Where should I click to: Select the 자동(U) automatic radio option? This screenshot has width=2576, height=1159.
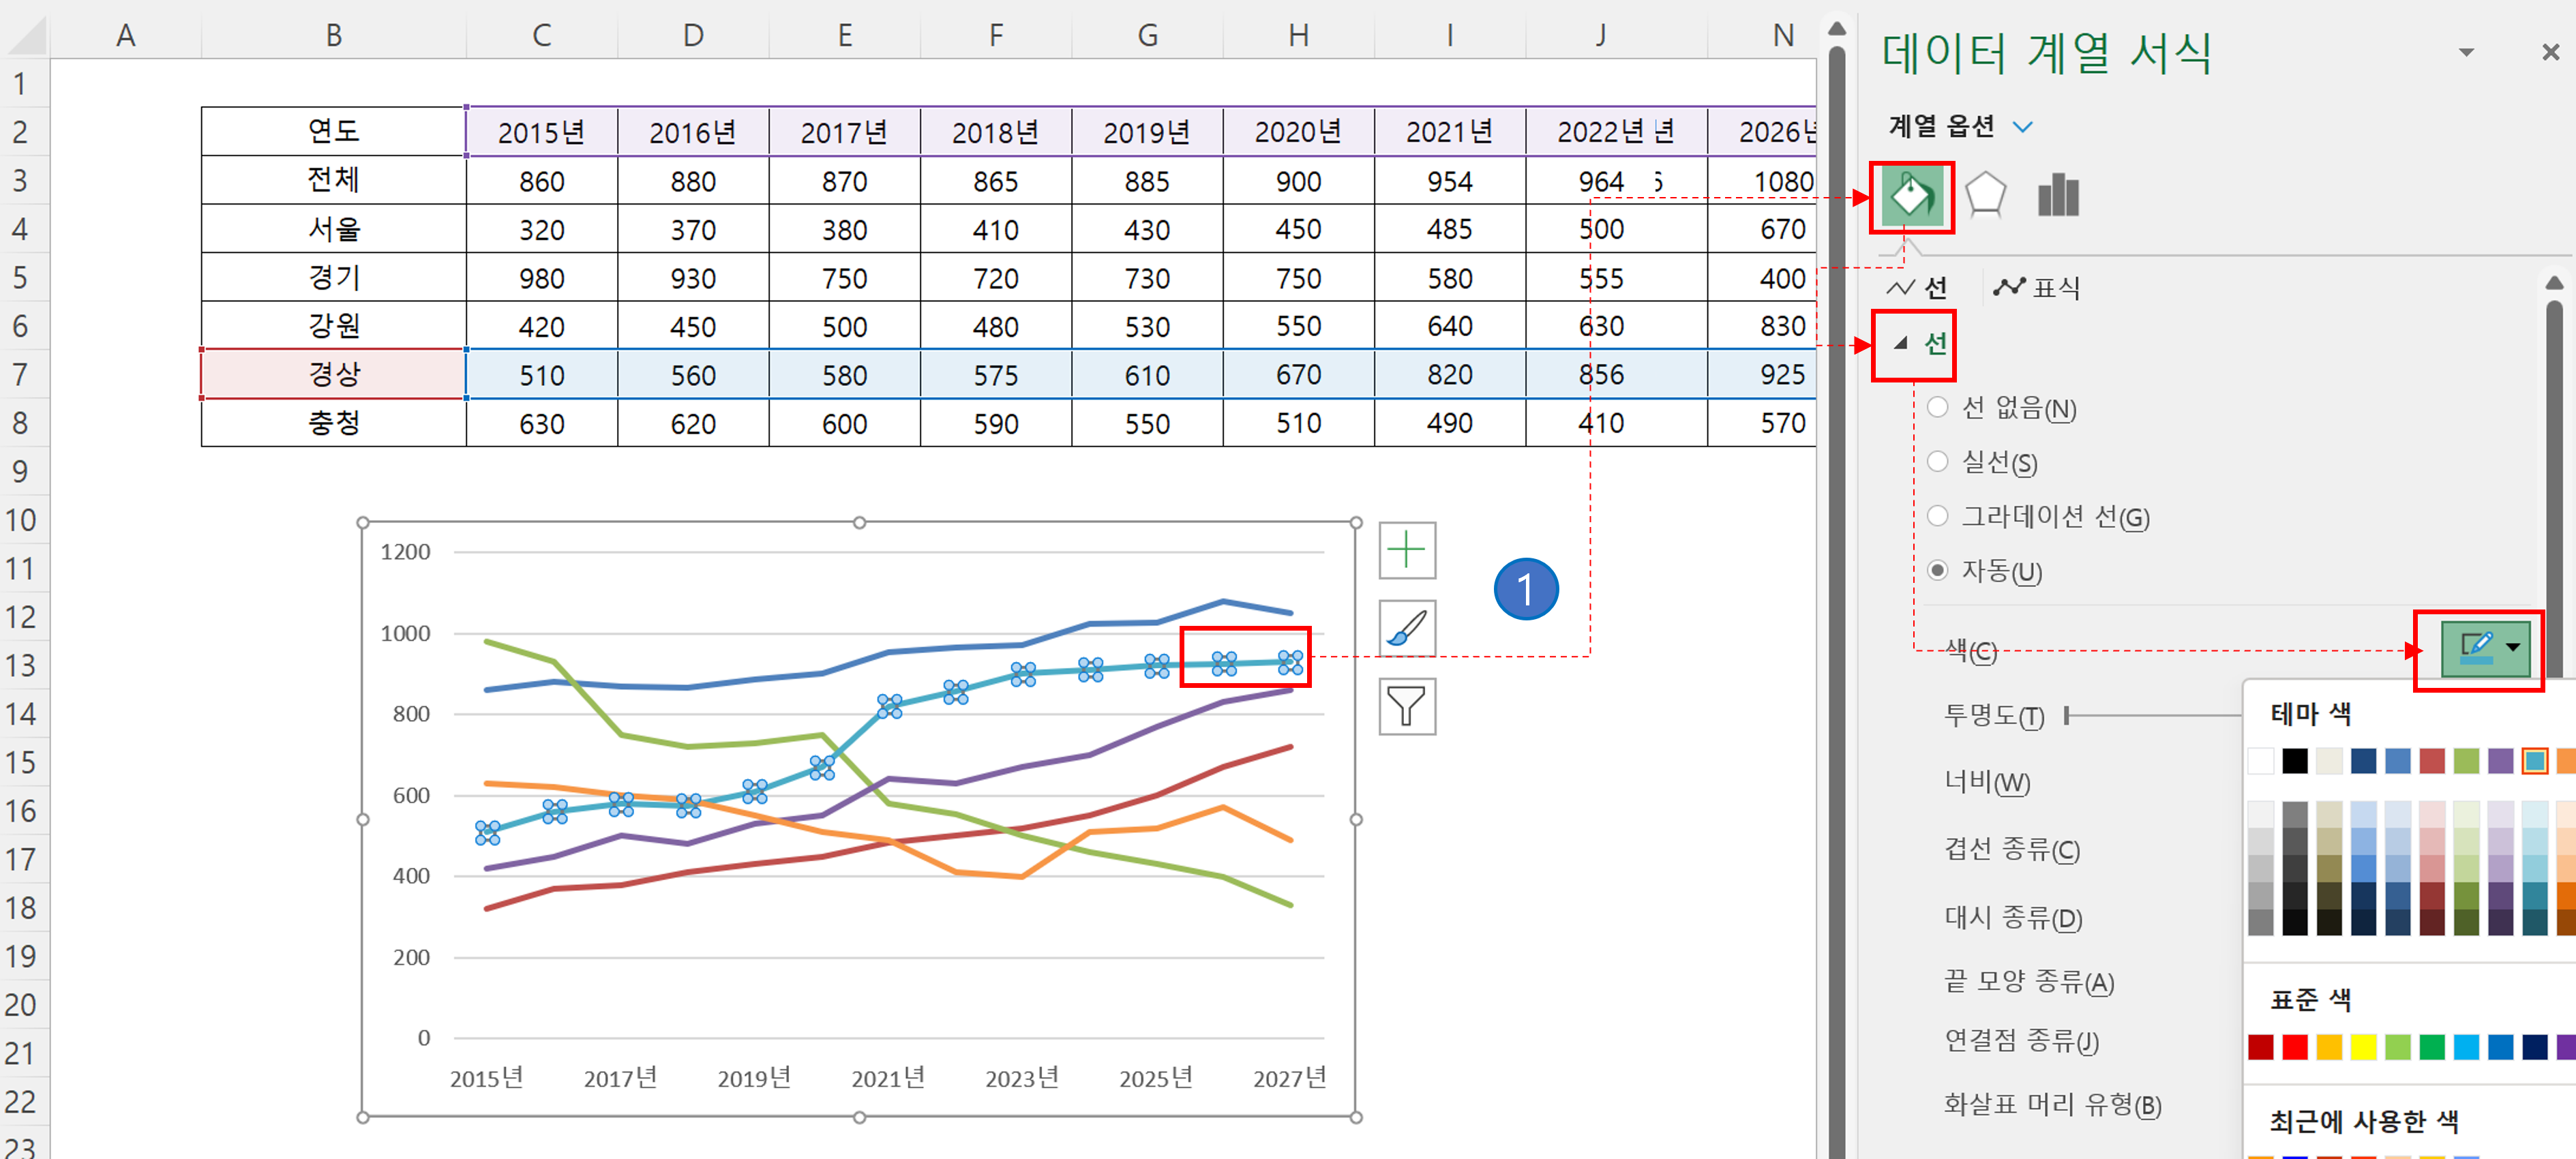click(1937, 570)
